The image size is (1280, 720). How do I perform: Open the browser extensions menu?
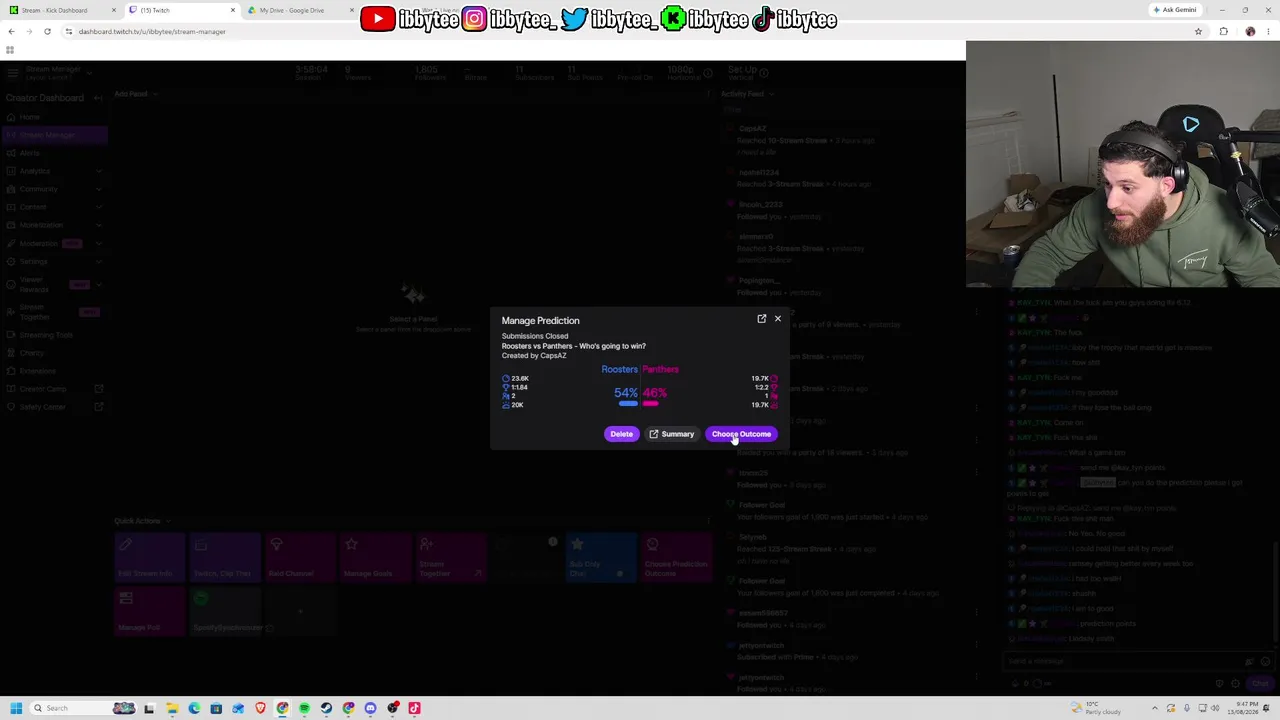point(1223,31)
